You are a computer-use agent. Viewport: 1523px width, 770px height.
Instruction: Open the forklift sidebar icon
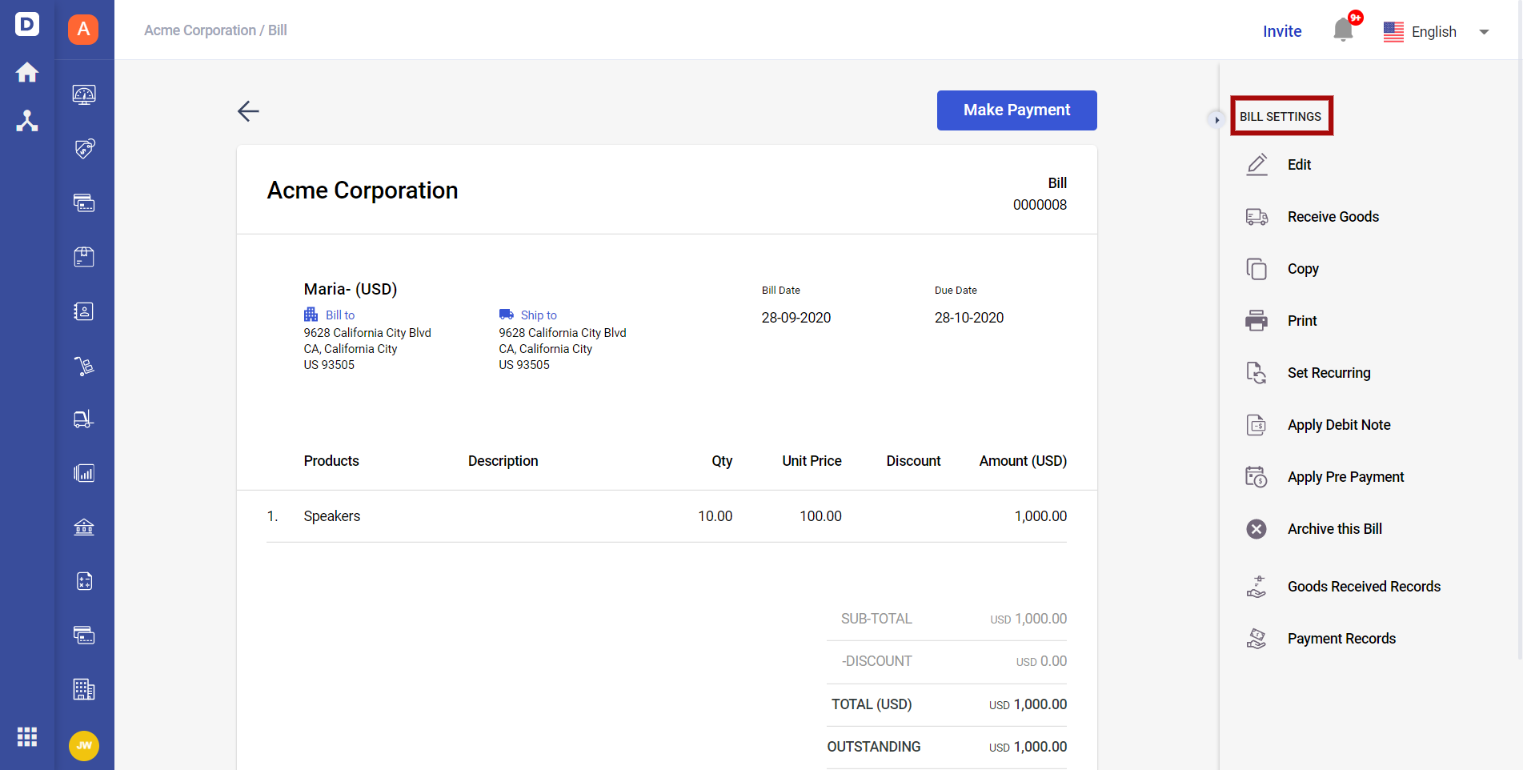(x=84, y=419)
